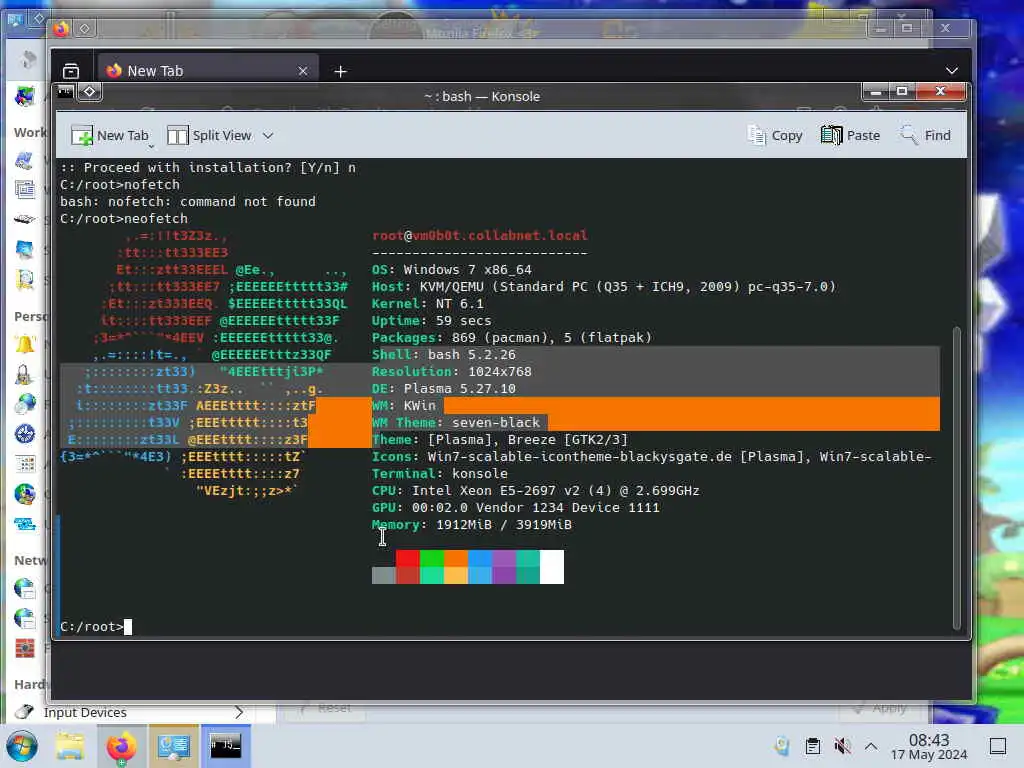This screenshot has width=1024, height=768.
Task: Click the 'WM Theme: seven-black' text
Action: [x=456, y=423]
